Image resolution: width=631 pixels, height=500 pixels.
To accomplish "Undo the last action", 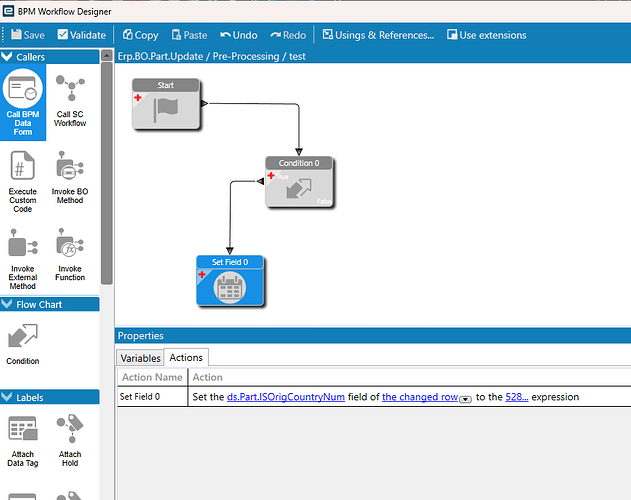I will click(239, 35).
